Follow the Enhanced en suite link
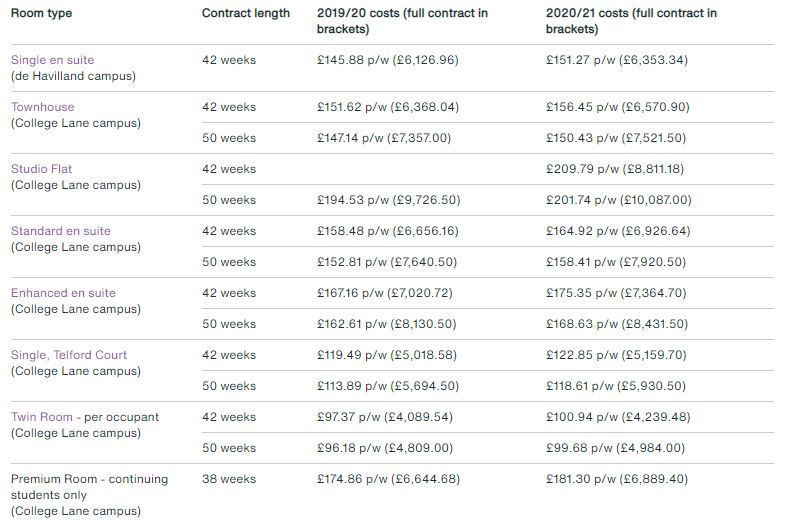 pos(63,293)
